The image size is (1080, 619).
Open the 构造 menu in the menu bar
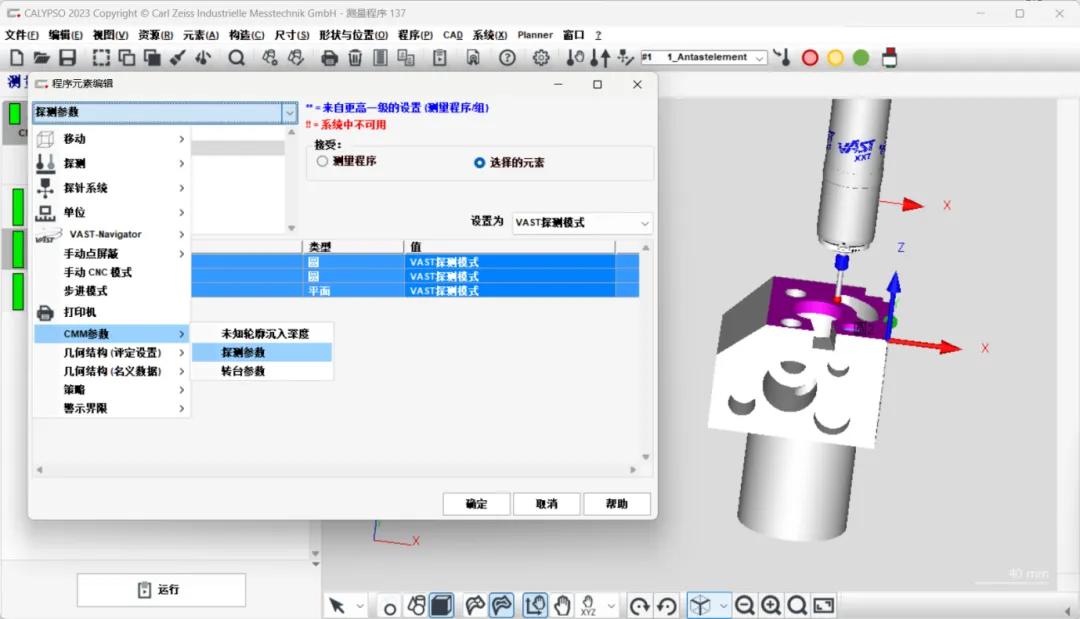coord(247,35)
